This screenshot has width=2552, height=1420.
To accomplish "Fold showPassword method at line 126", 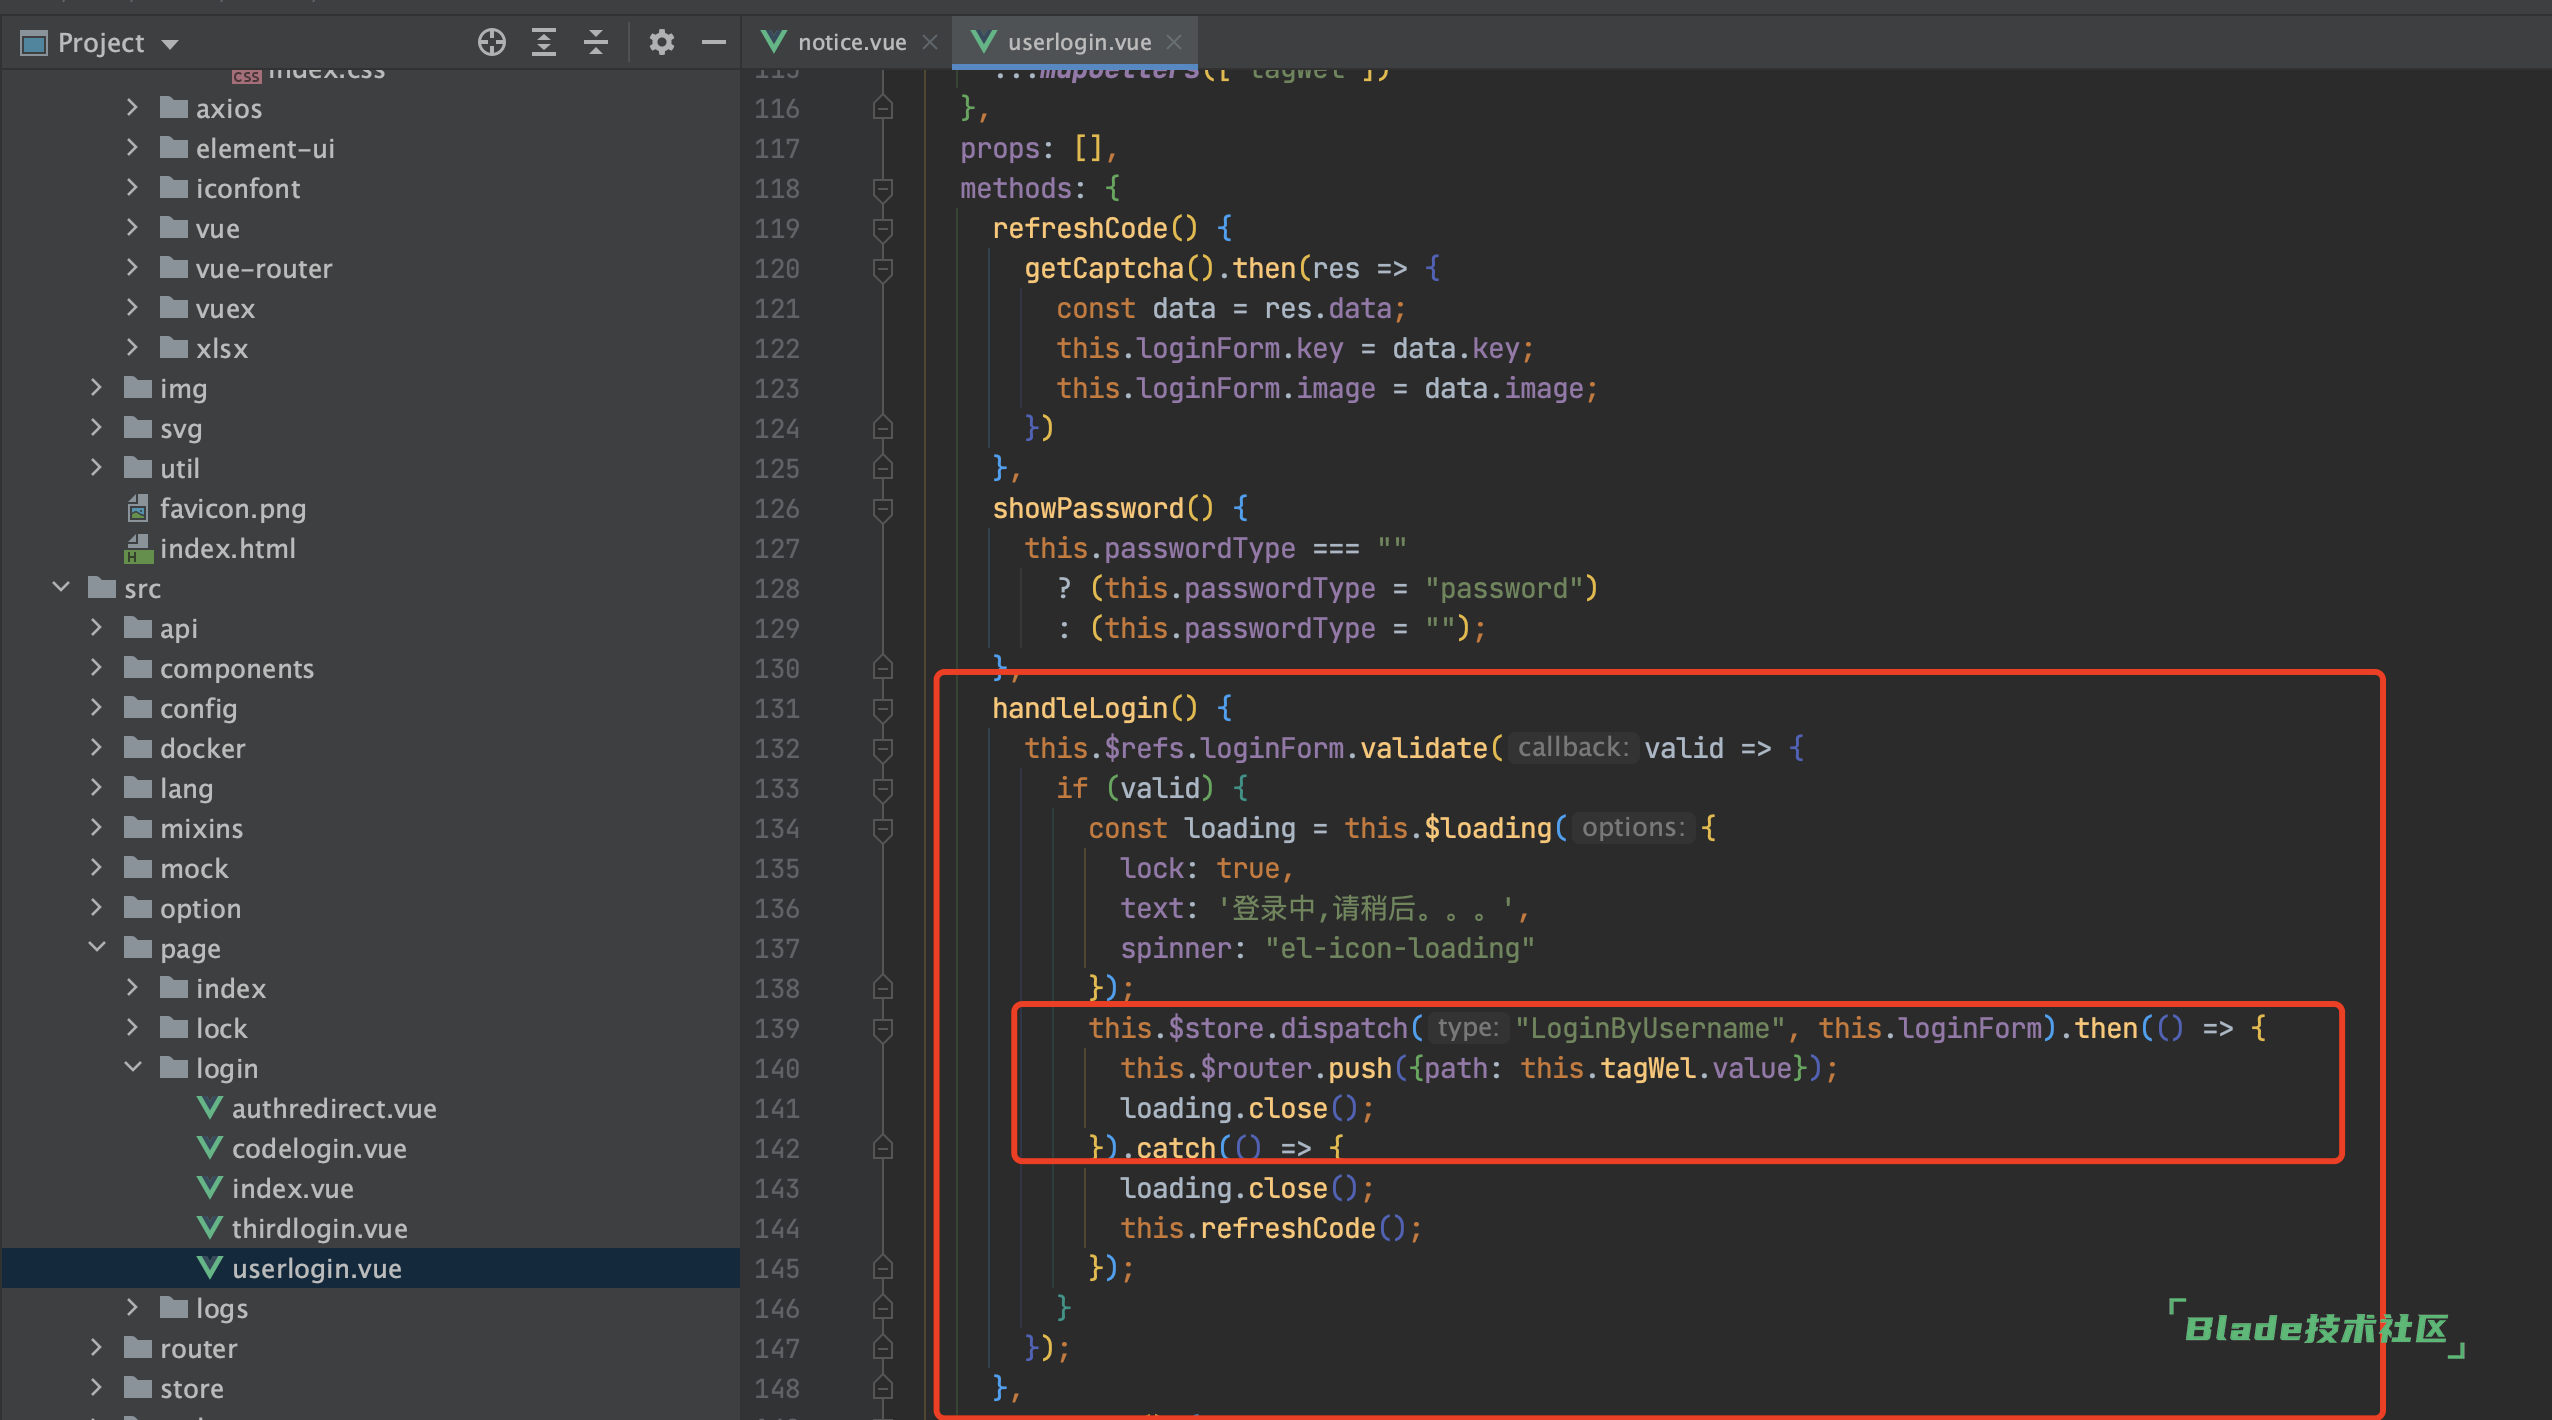I will [882, 509].
